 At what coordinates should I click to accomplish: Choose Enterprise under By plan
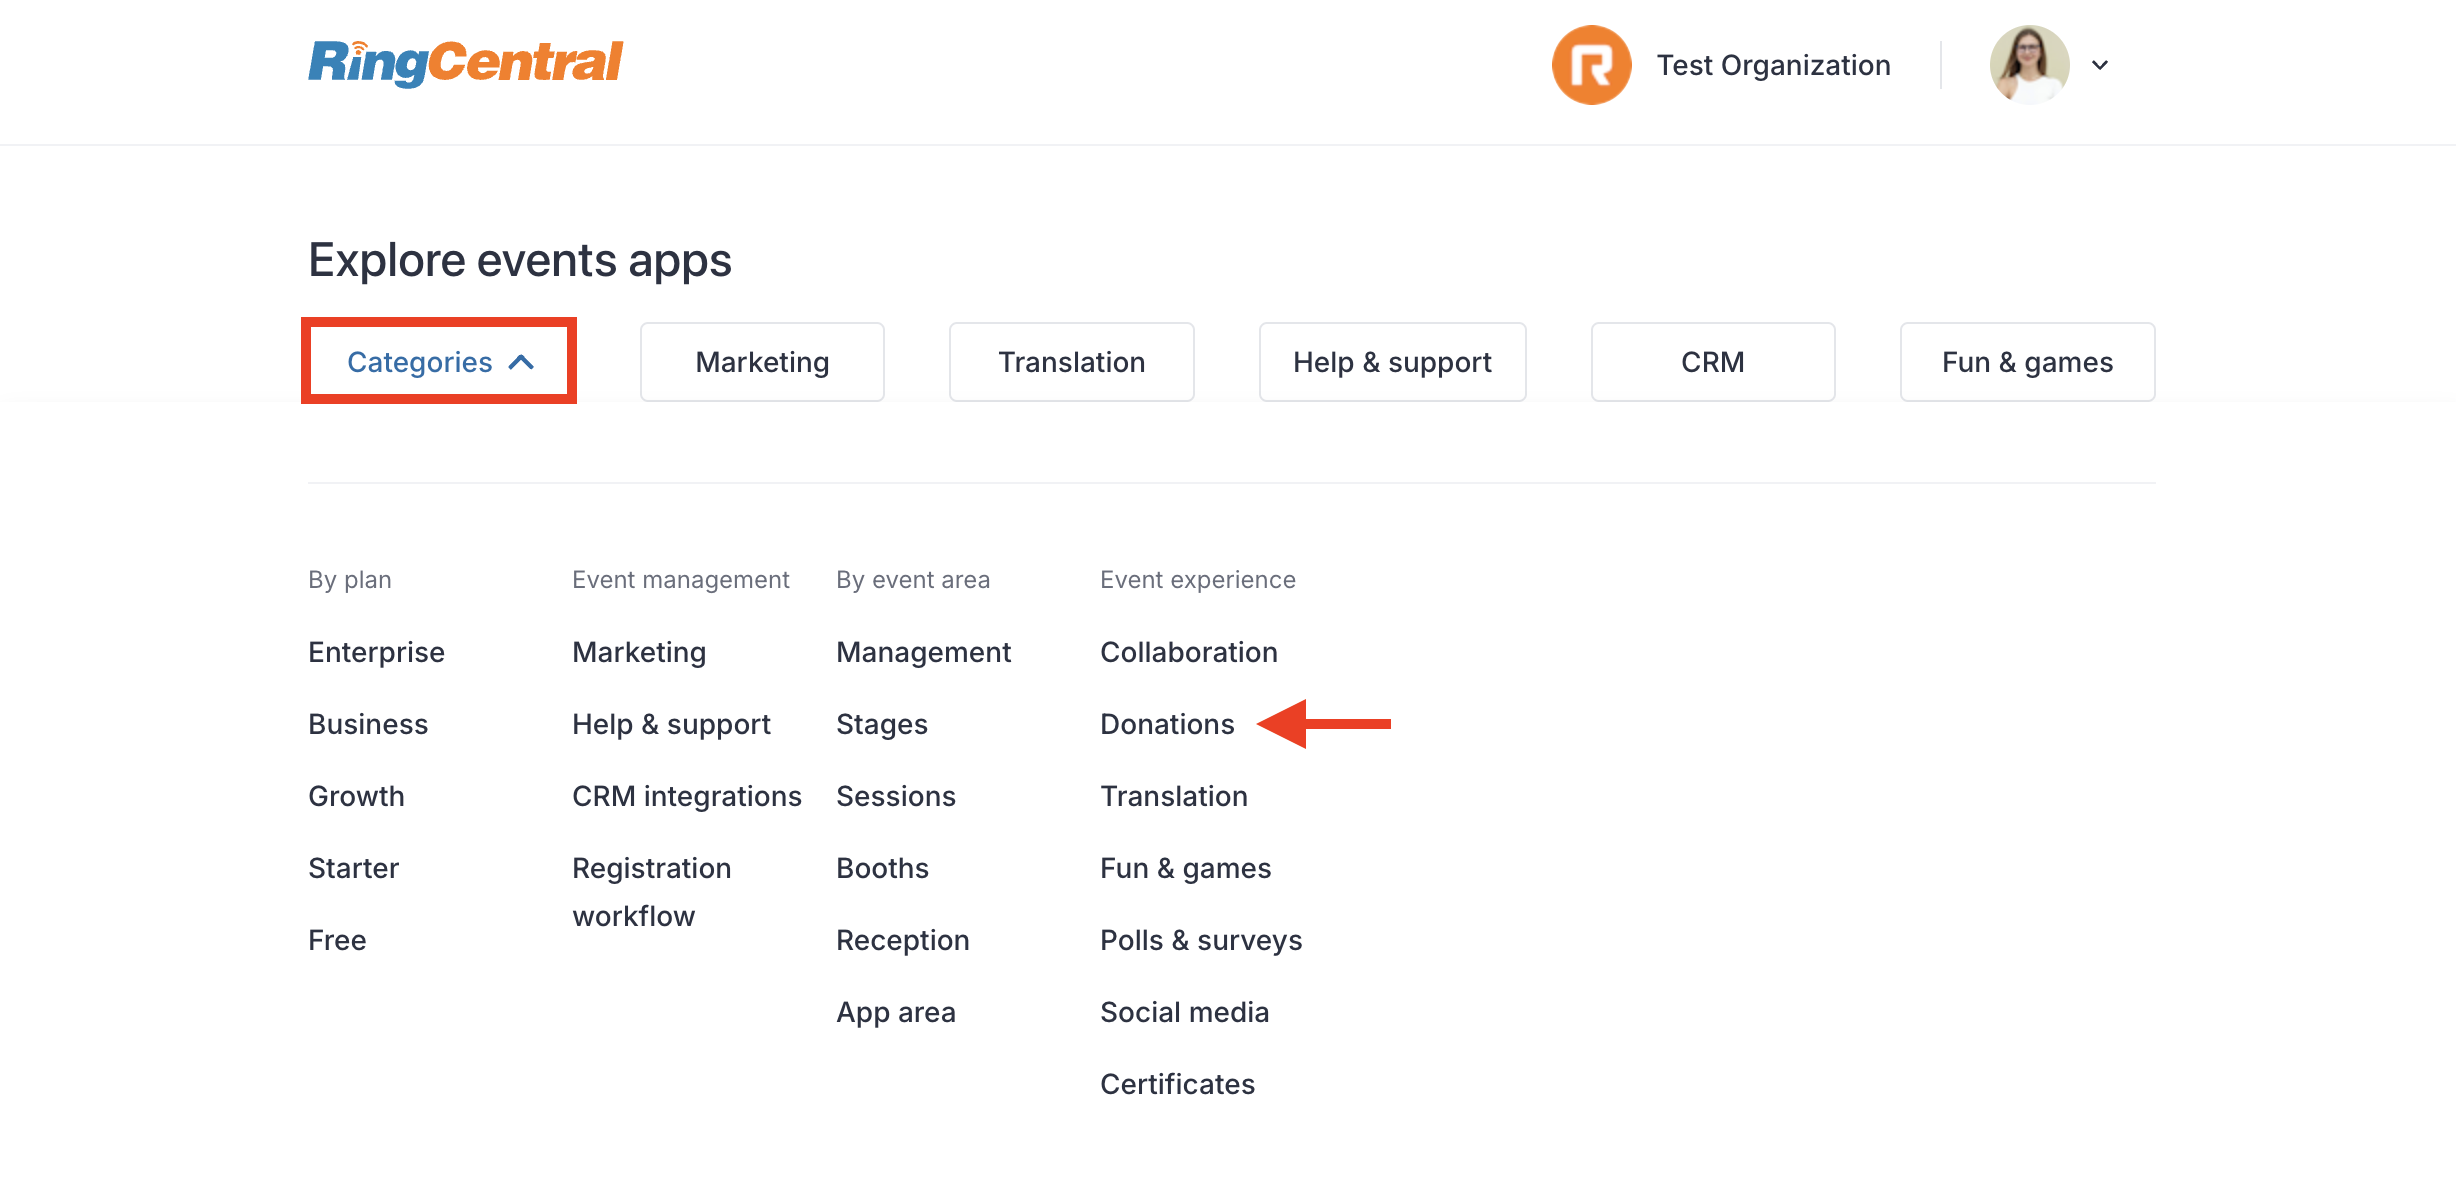coord(376,652)
